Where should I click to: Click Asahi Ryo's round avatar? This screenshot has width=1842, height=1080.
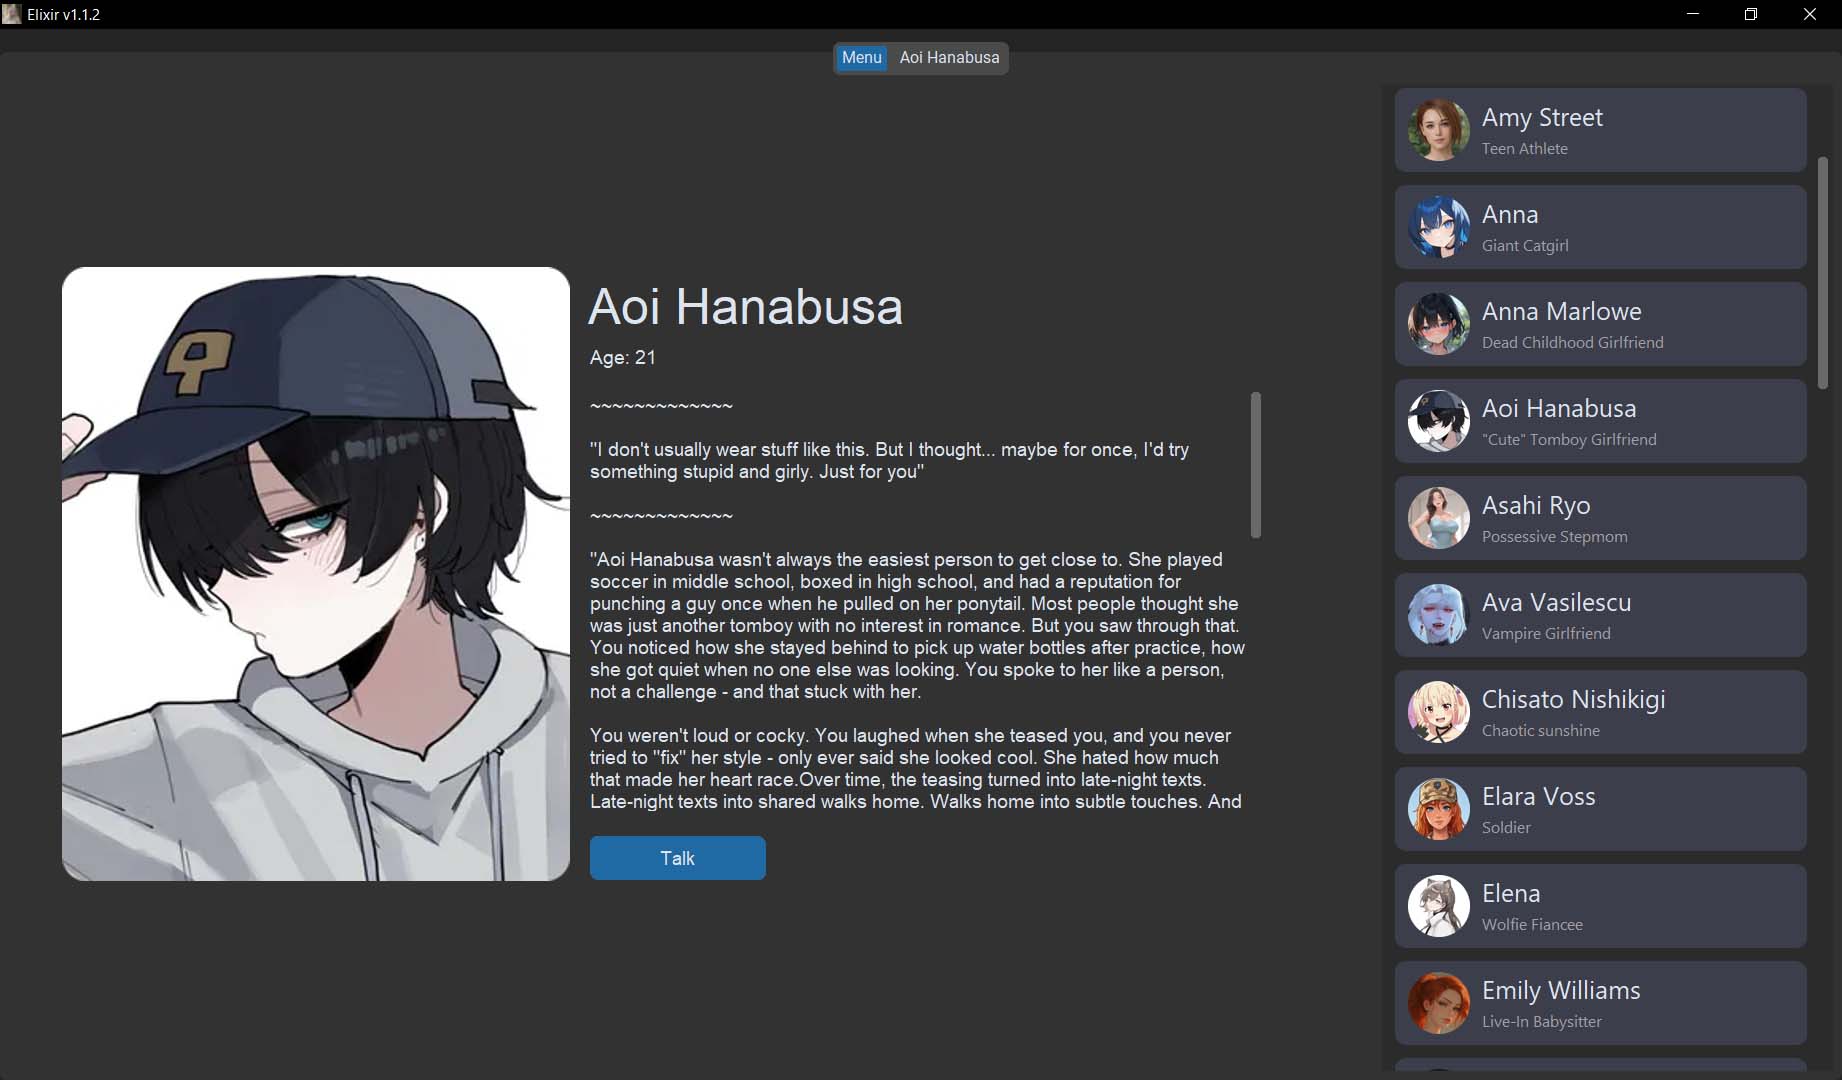[x=1438, y=518]
